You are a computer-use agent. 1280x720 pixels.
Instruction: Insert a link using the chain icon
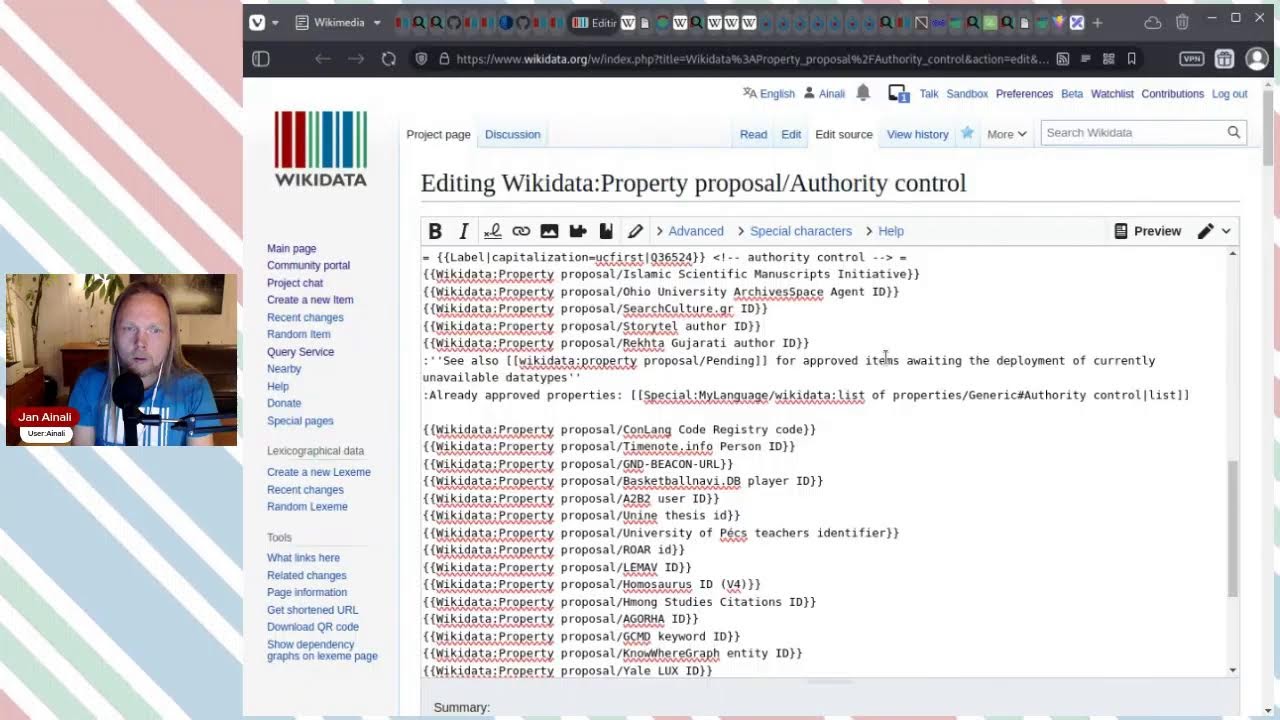[521, 231]
